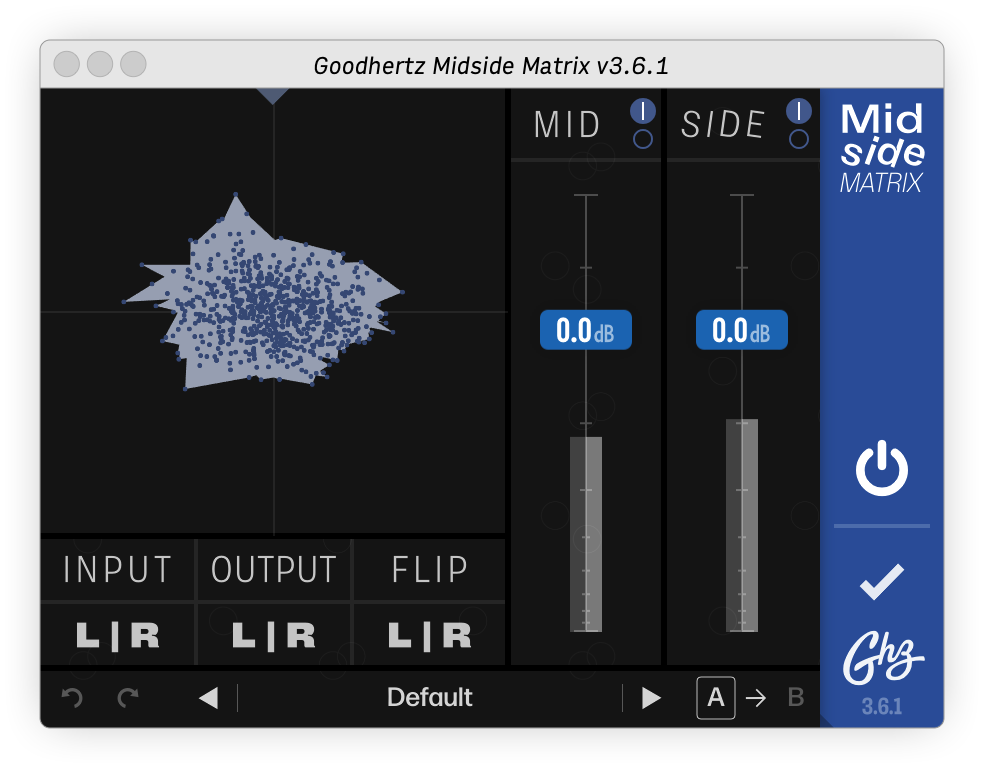Screen dimensions: 984x768
Task: Enable the Side channel on button
Action: tap(799, 111)
